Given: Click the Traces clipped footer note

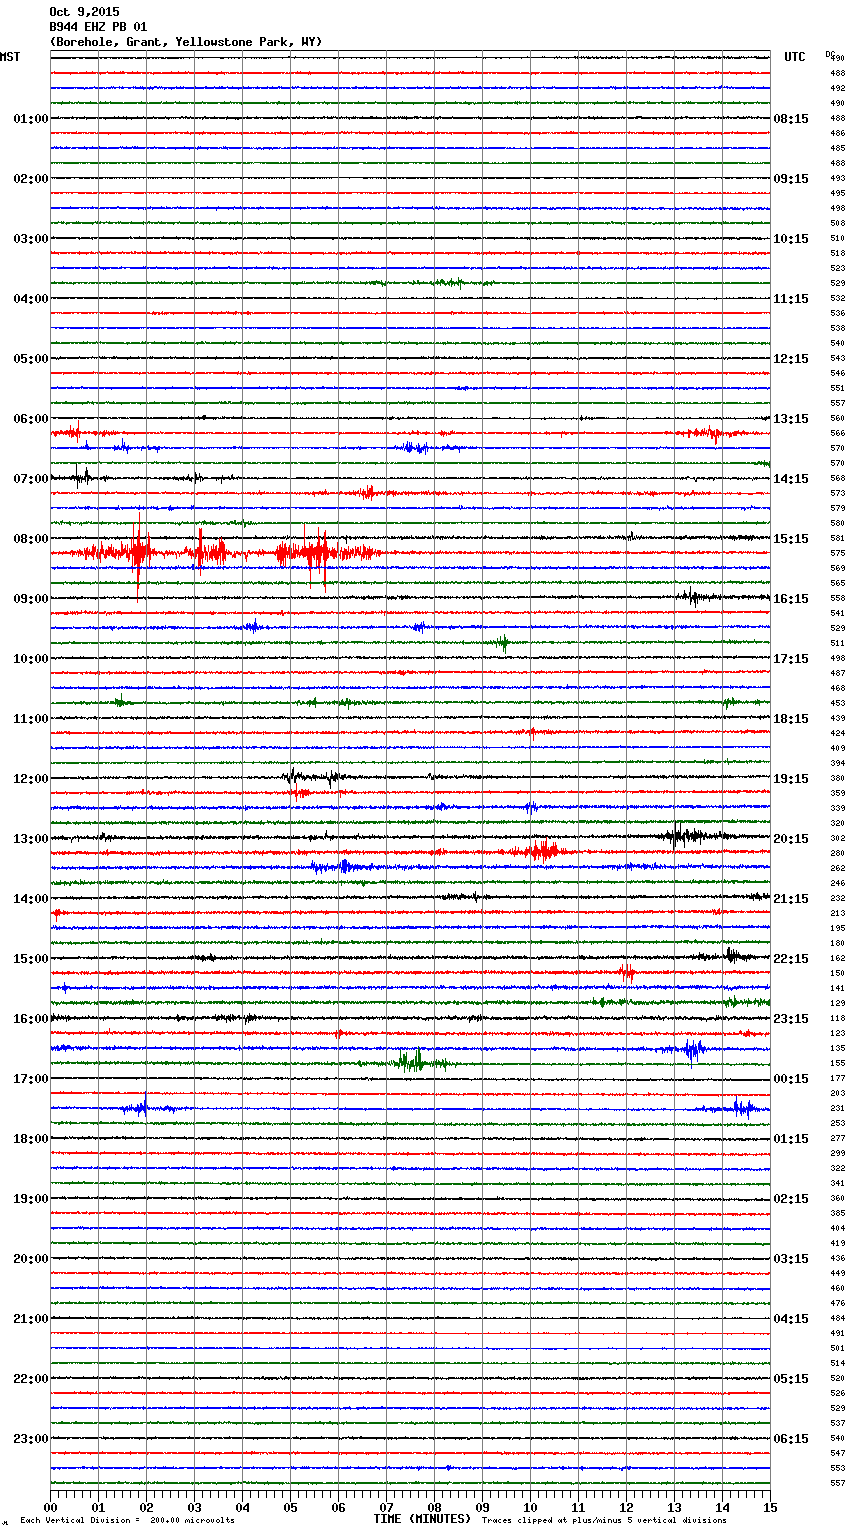Looking at the screenshot, I should pyautogui.click(x=604, y=1520).
